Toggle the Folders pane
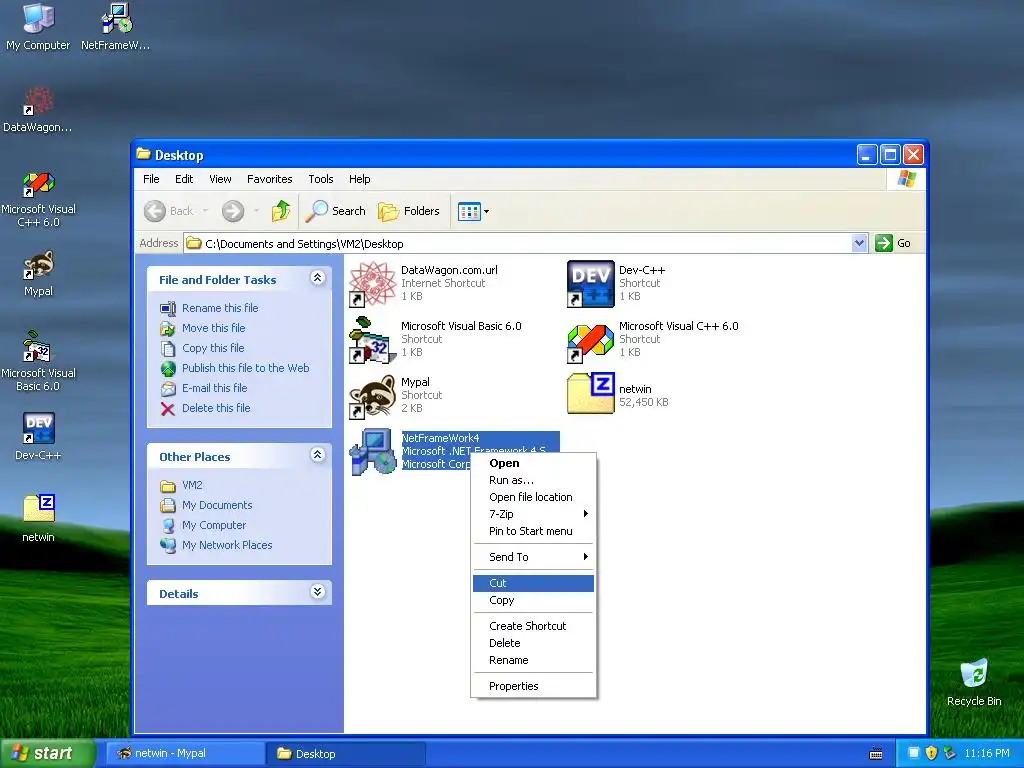The height and width of the screenshot is (768, 1024). coord(409,211)
